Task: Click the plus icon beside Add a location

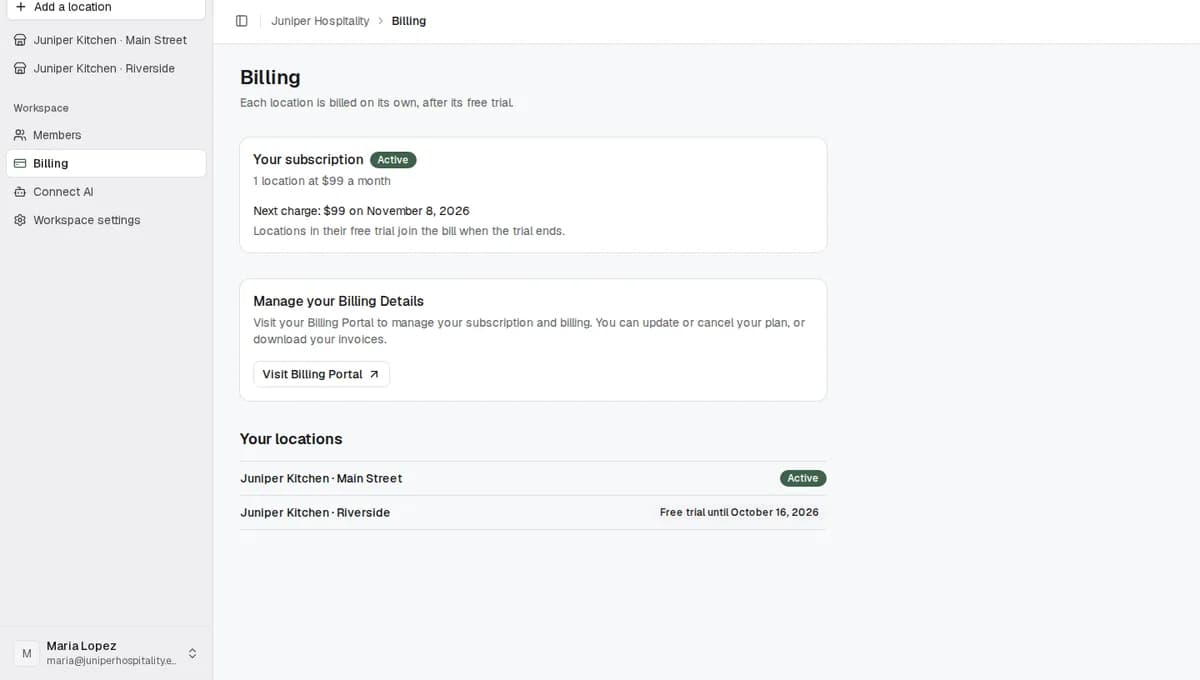Action: click(x=20, y=7)
